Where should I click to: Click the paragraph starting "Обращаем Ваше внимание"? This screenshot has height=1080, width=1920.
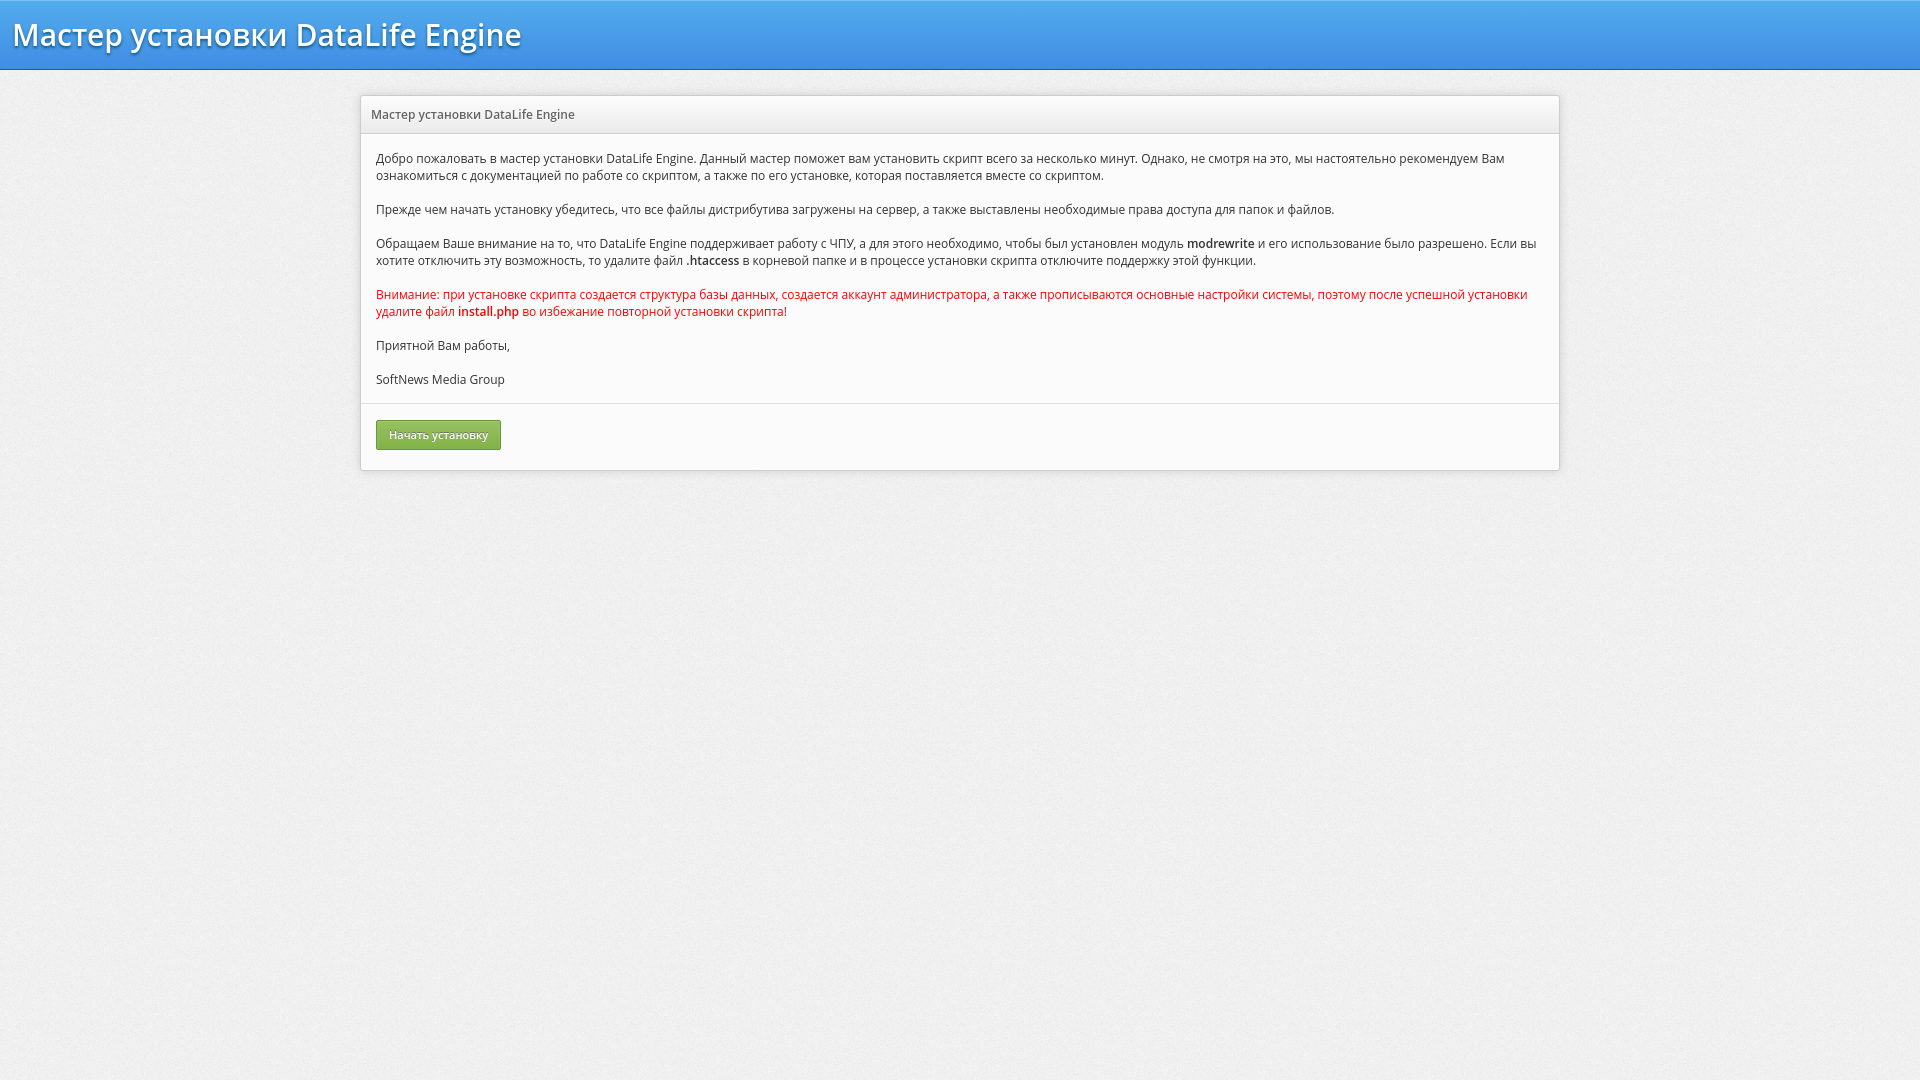point(956,252)
